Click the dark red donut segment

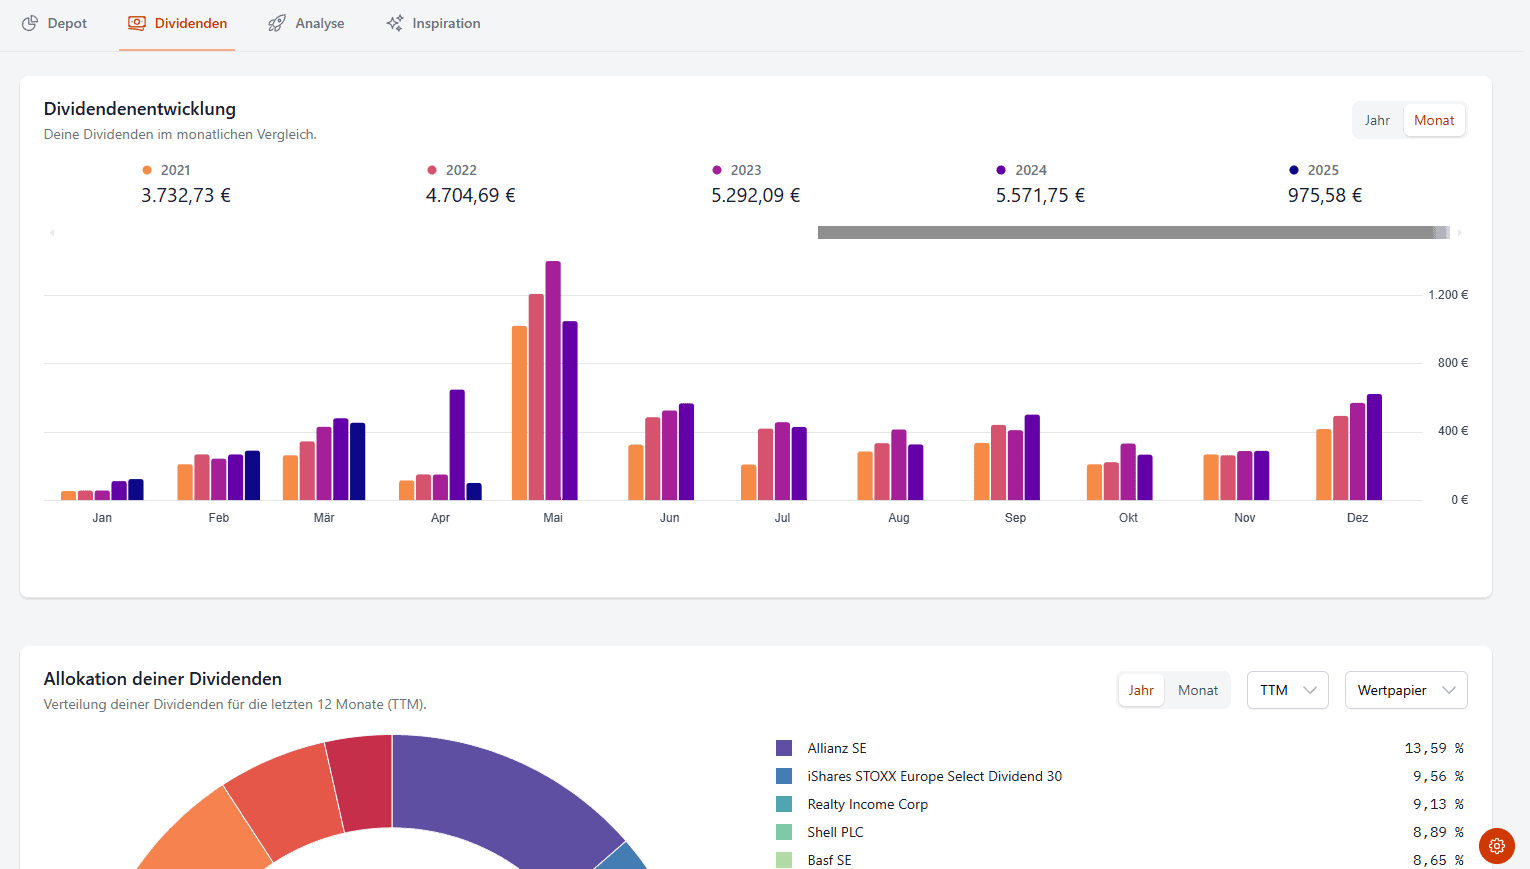click(362, 782)
